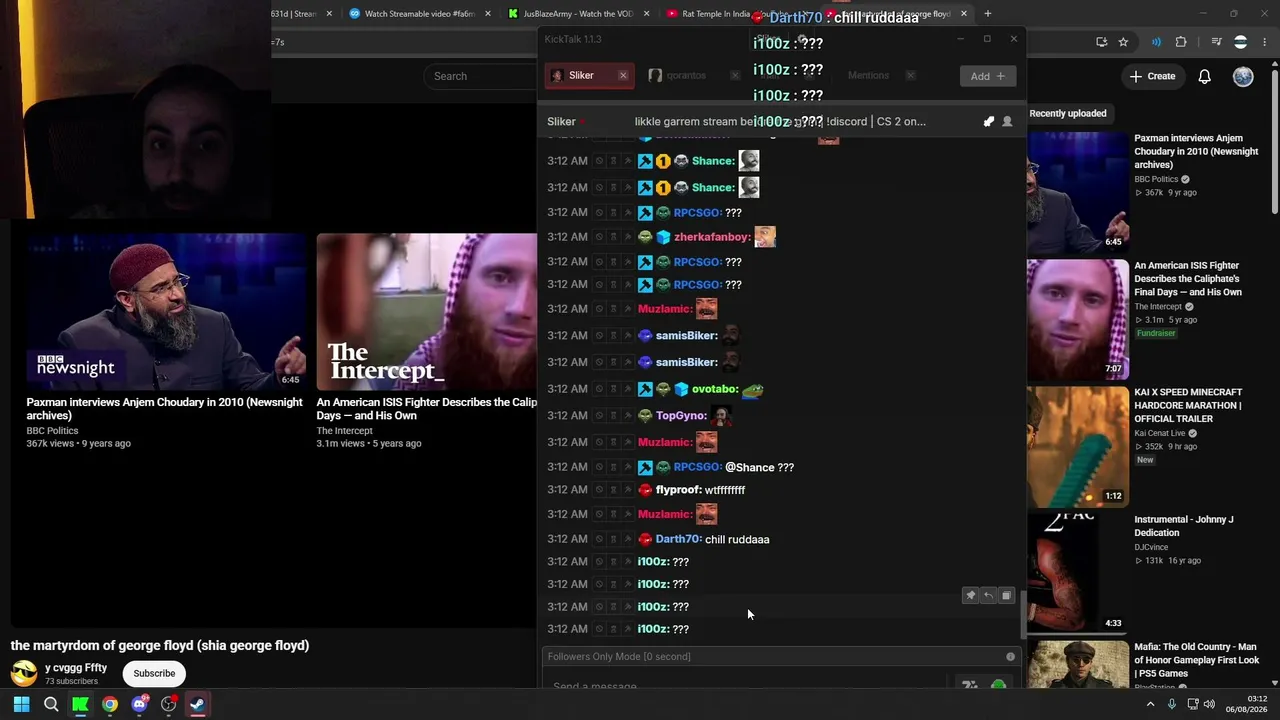Bookmark this page with the star icon
The image size is (1280, 720).
[1123, 42]
